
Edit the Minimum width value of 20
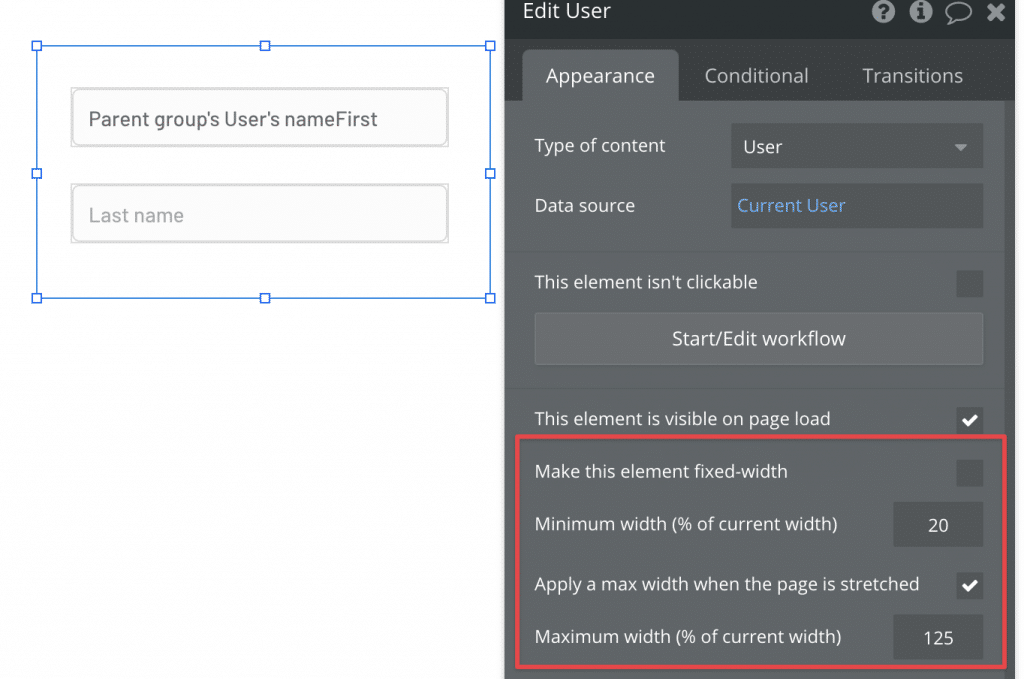[x=937, y=524]
